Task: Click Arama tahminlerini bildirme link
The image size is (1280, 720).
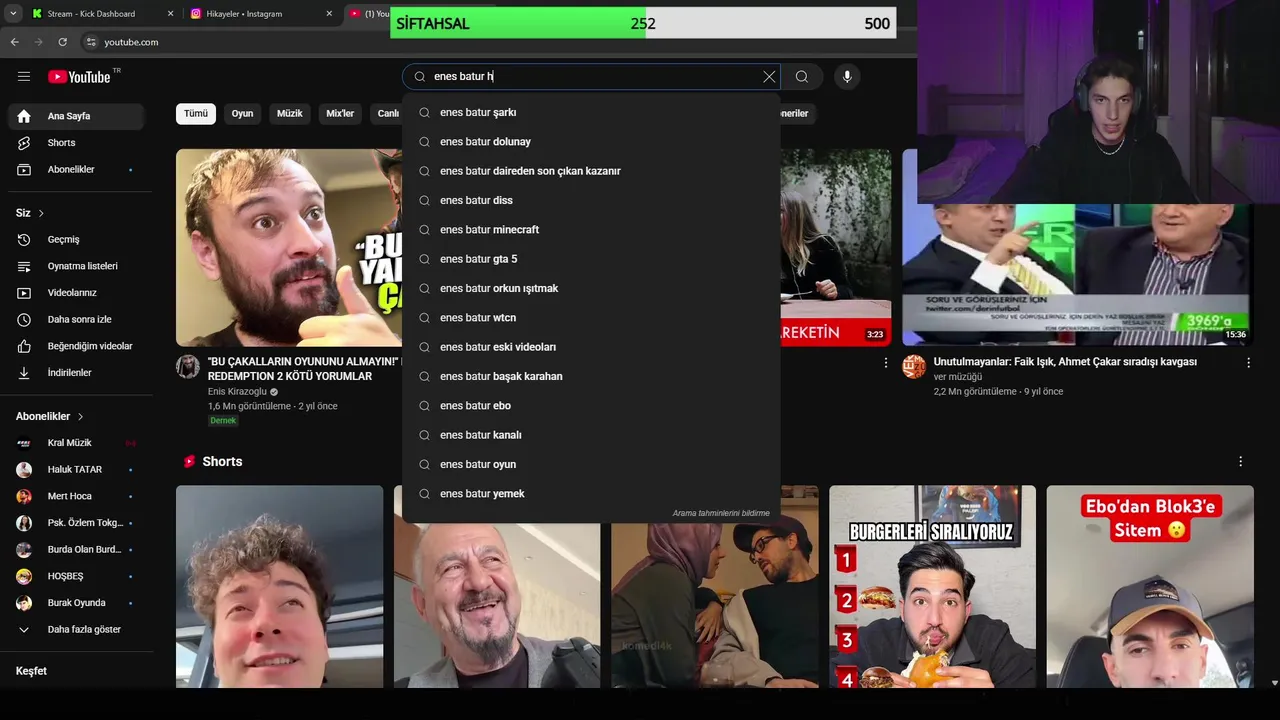Action: click(721, 513)
